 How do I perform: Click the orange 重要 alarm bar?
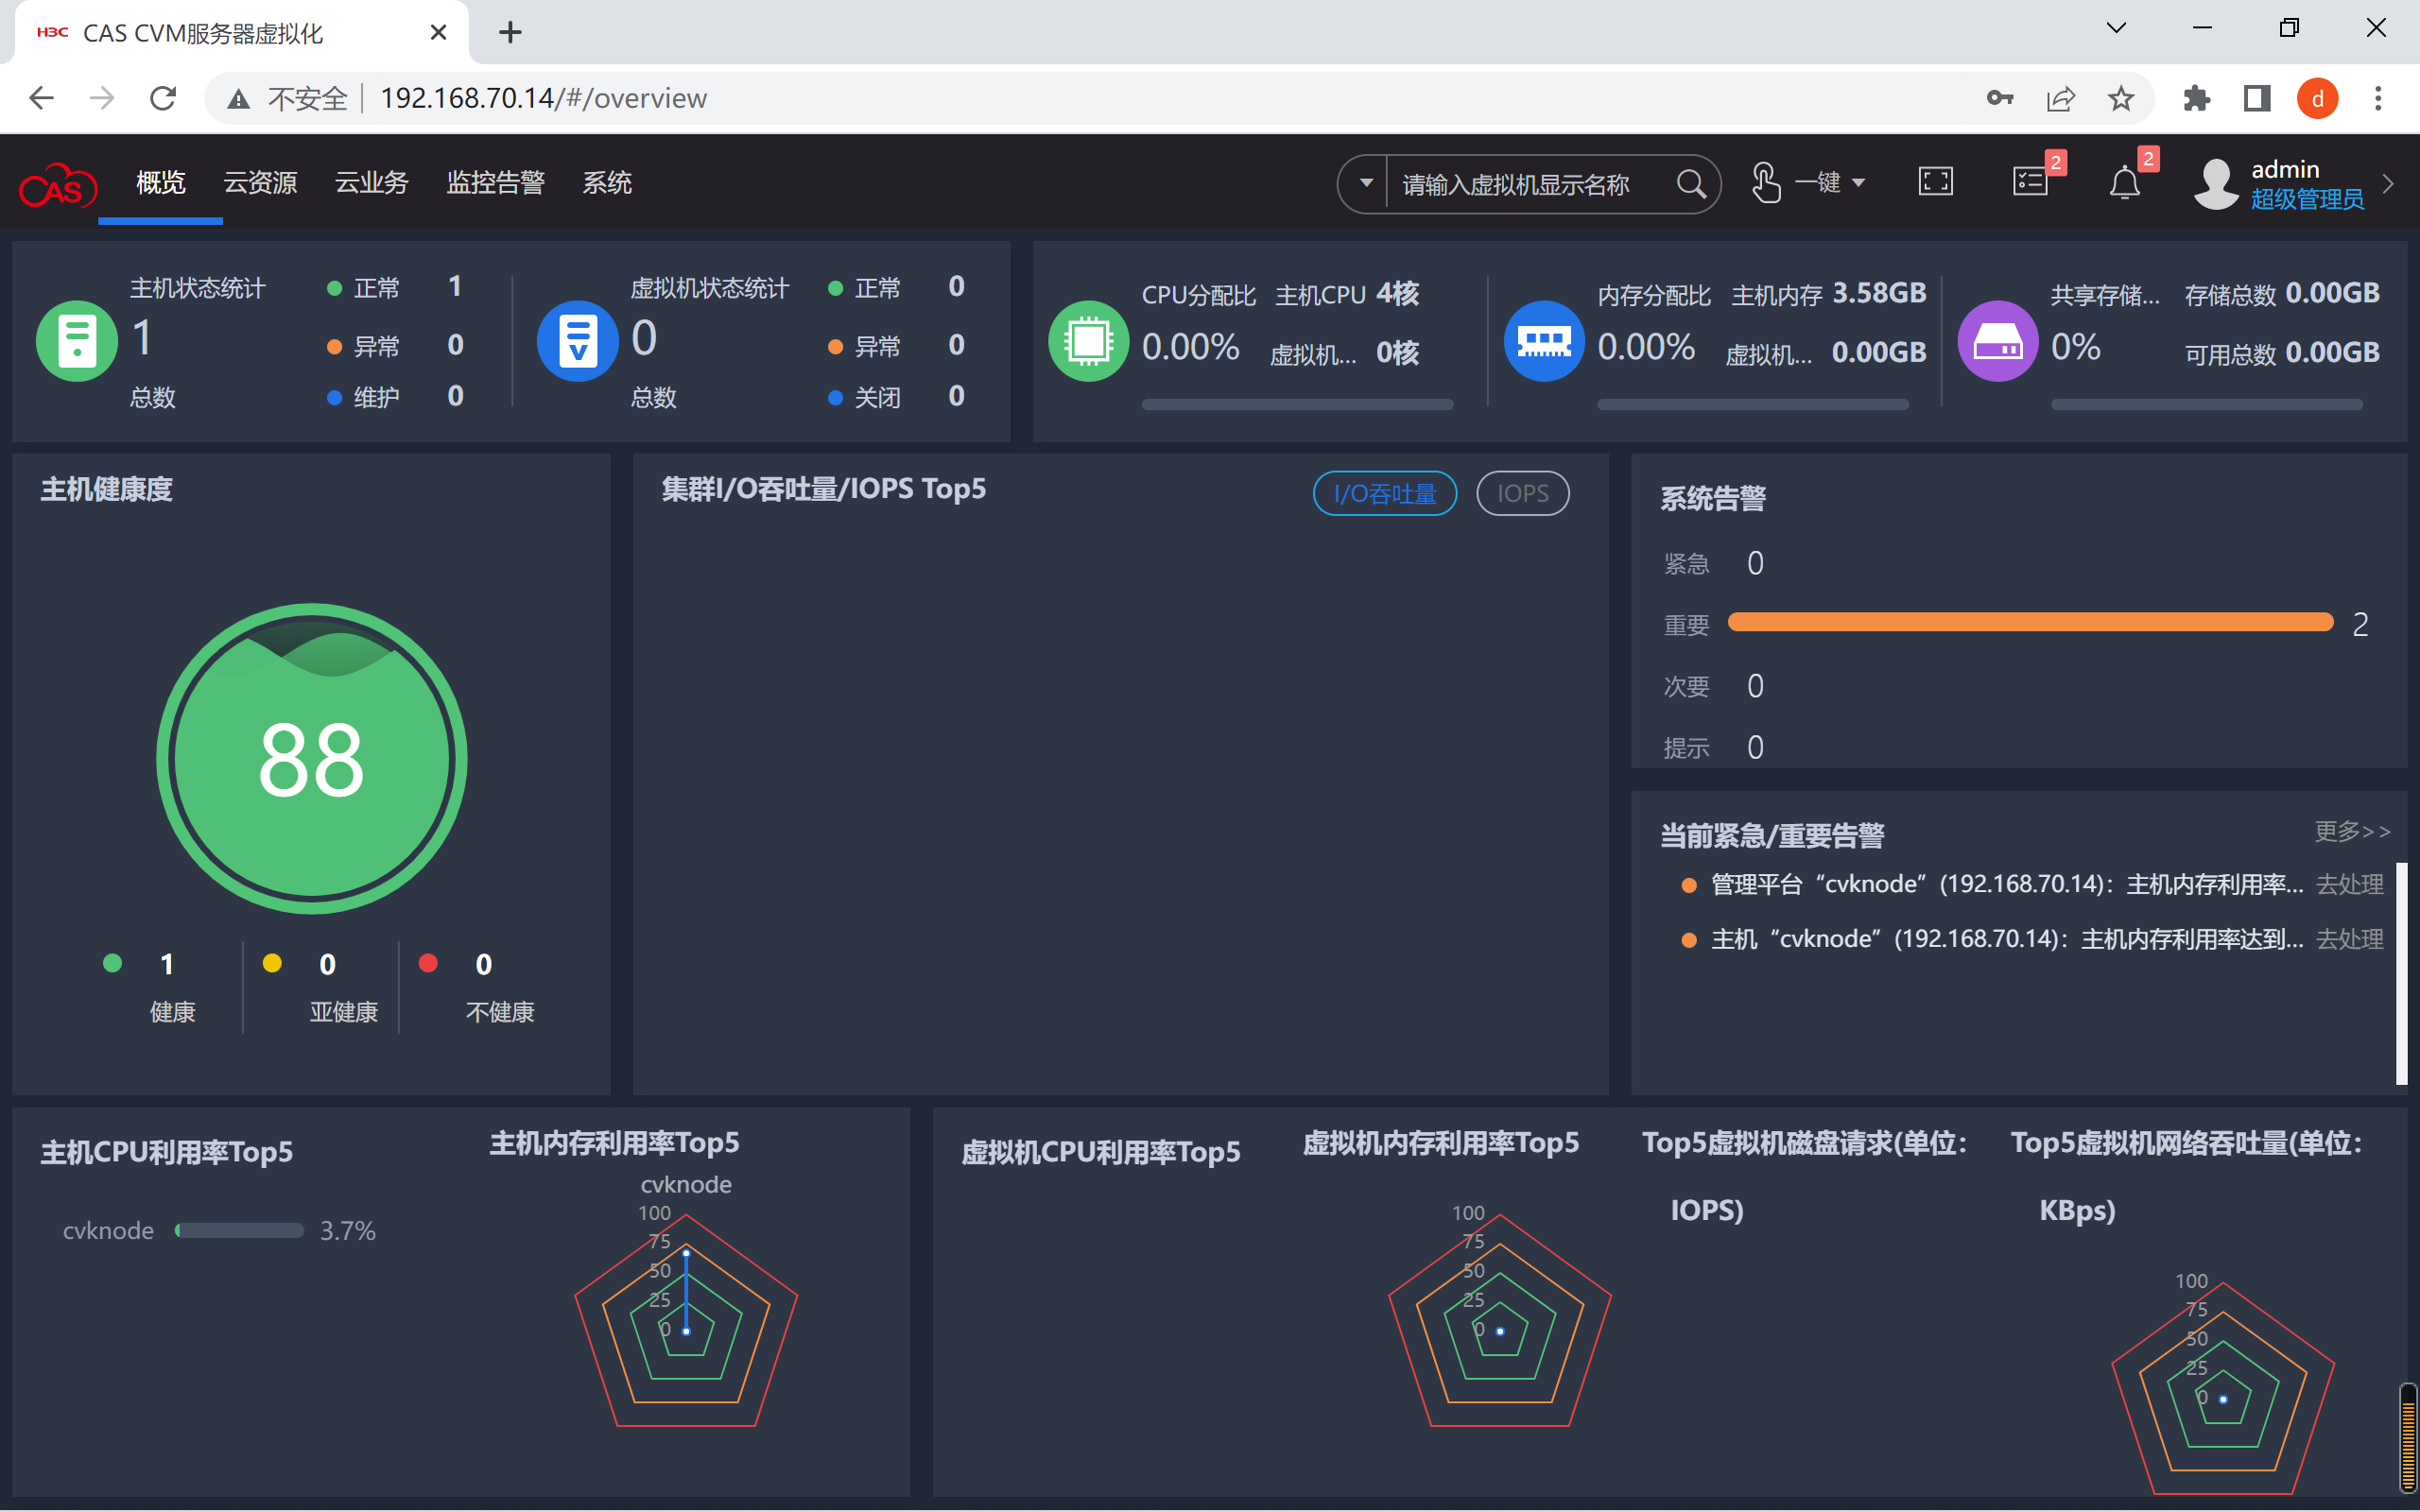click(2030, 623)
